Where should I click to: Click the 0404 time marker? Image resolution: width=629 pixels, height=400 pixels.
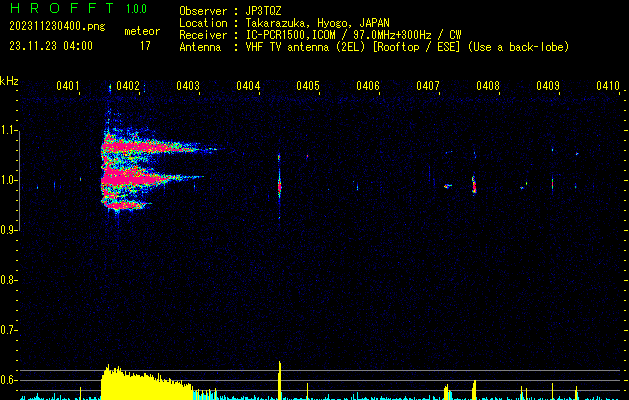click(248, 87)
